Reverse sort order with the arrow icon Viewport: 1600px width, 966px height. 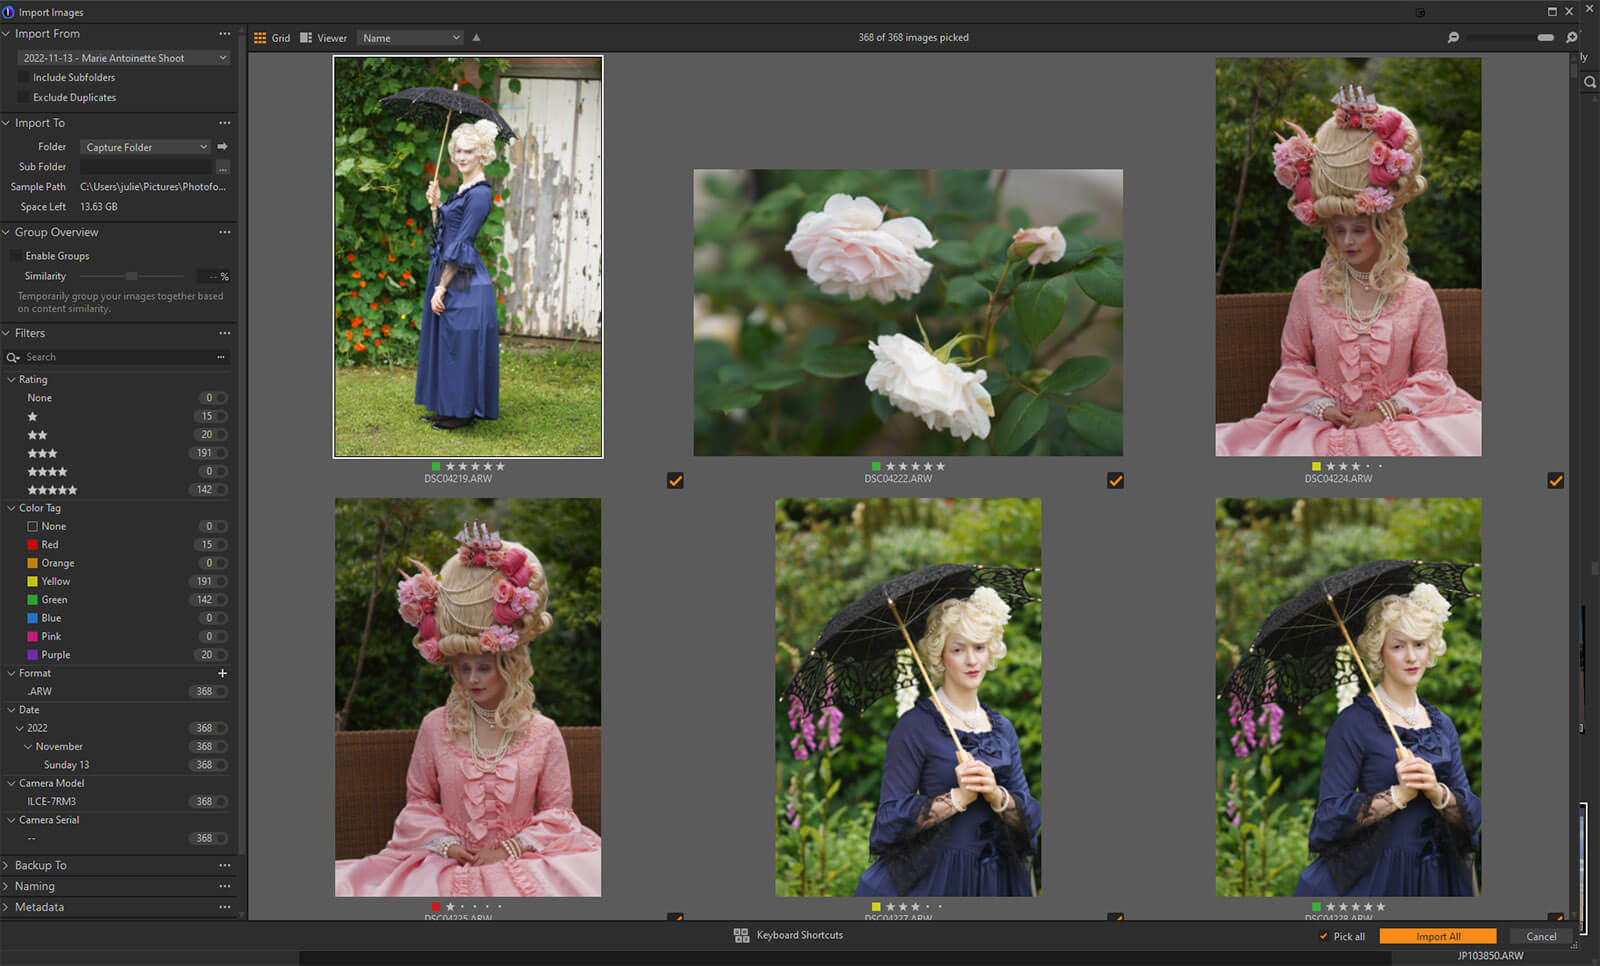point(476,38)
